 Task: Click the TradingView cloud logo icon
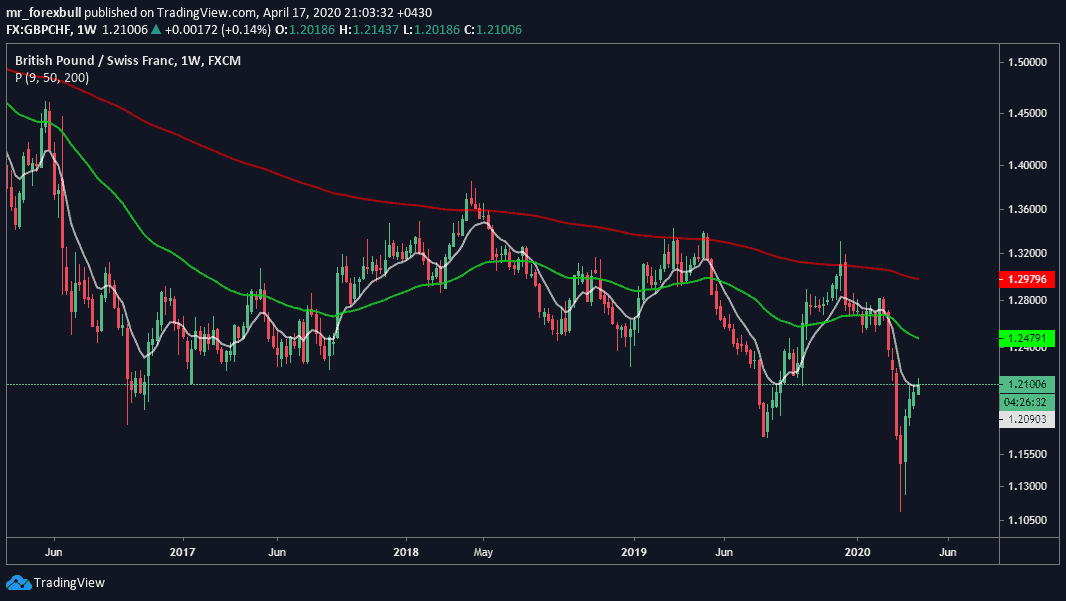coord(18,582)
